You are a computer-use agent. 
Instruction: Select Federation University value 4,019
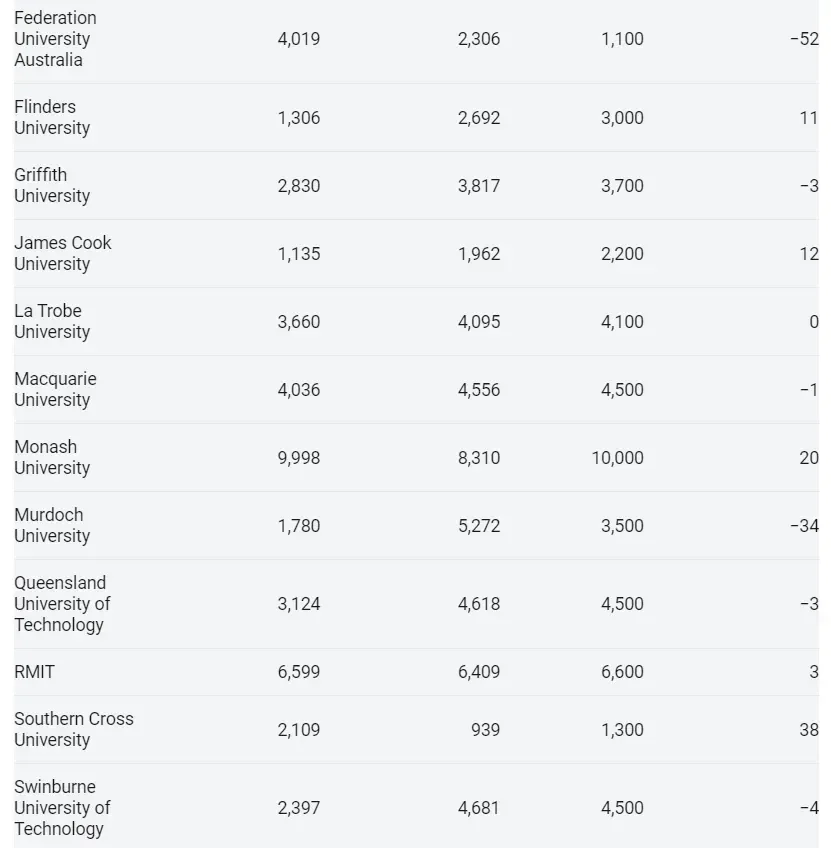tap(299, 39)
